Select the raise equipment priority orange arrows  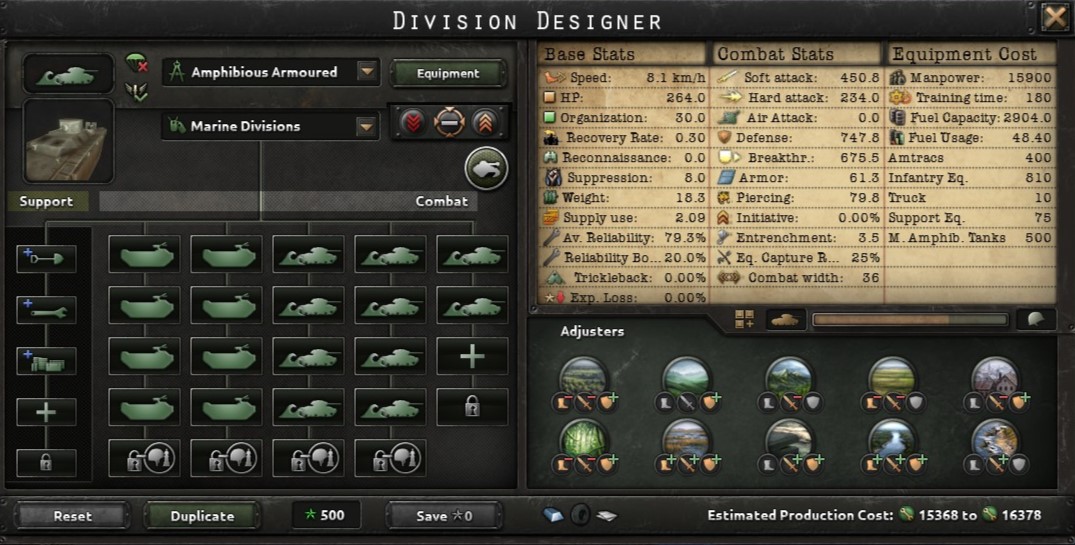(x=485, y=123)
